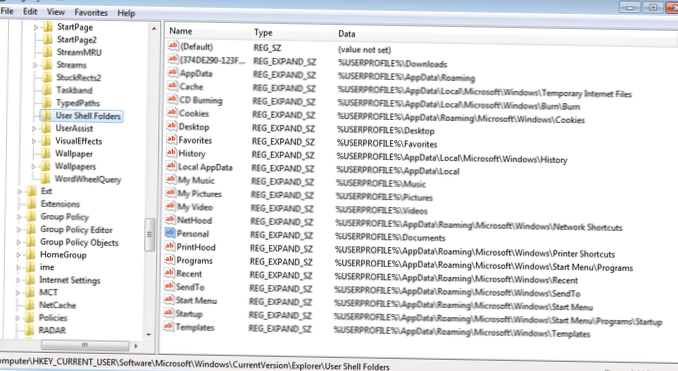Screen dimensions: 678x371
Task: Select the Policies key
Action: pyautogui.click(x=53, y=318)
